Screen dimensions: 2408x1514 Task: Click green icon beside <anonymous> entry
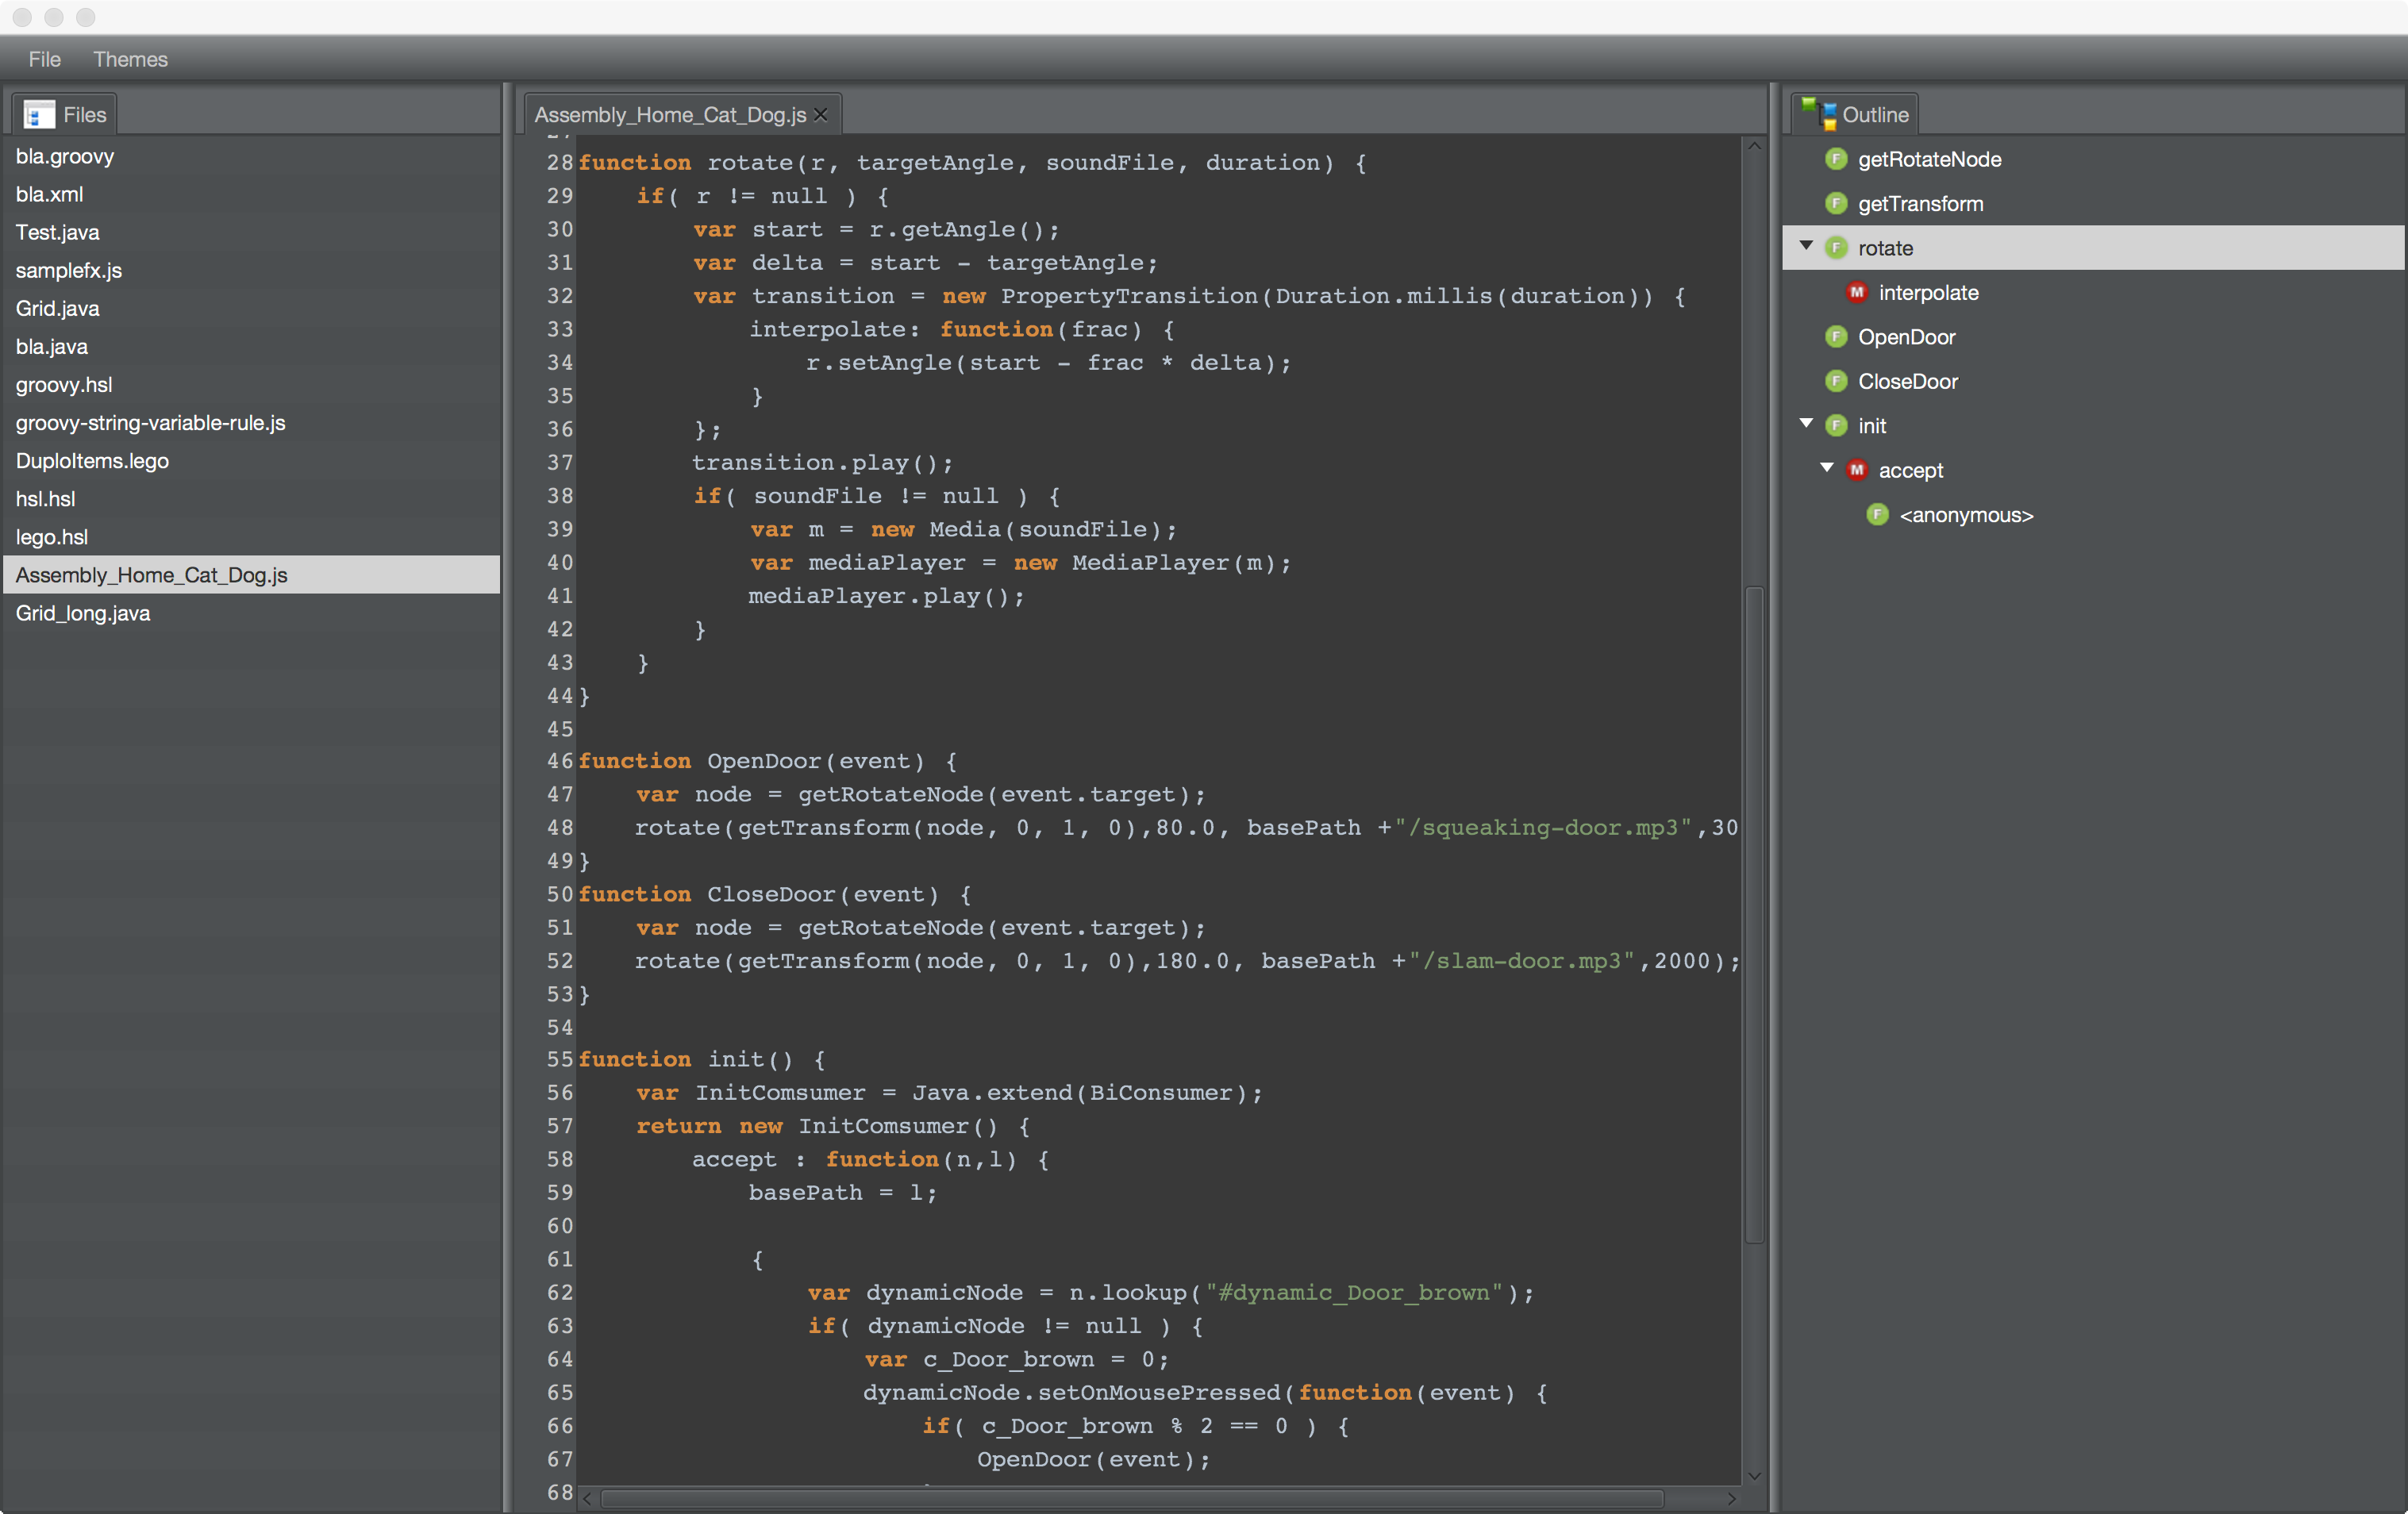[x=1877, y=515]
